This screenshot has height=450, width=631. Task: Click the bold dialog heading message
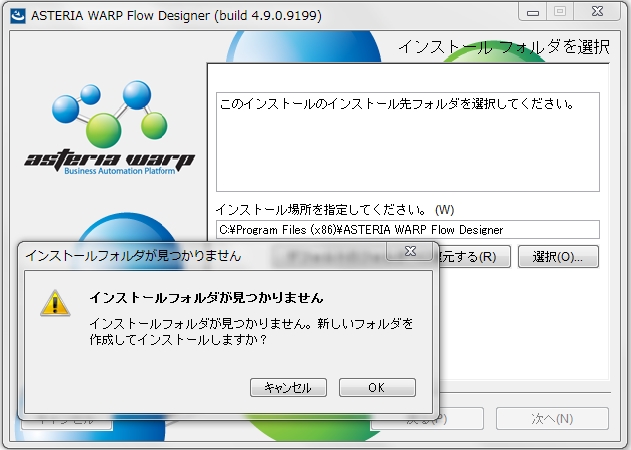tap(206, 298)
